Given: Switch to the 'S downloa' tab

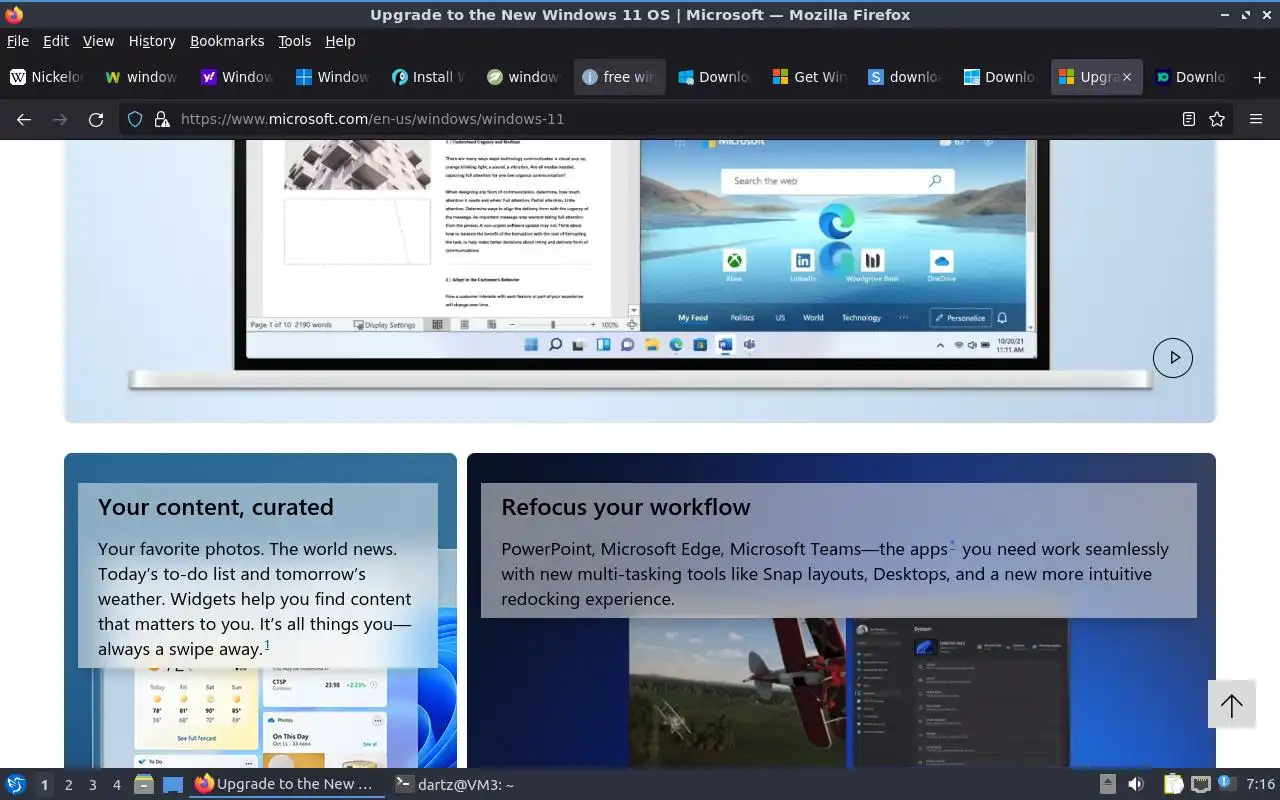Looking at the screenshot, I should click(906, 77).
